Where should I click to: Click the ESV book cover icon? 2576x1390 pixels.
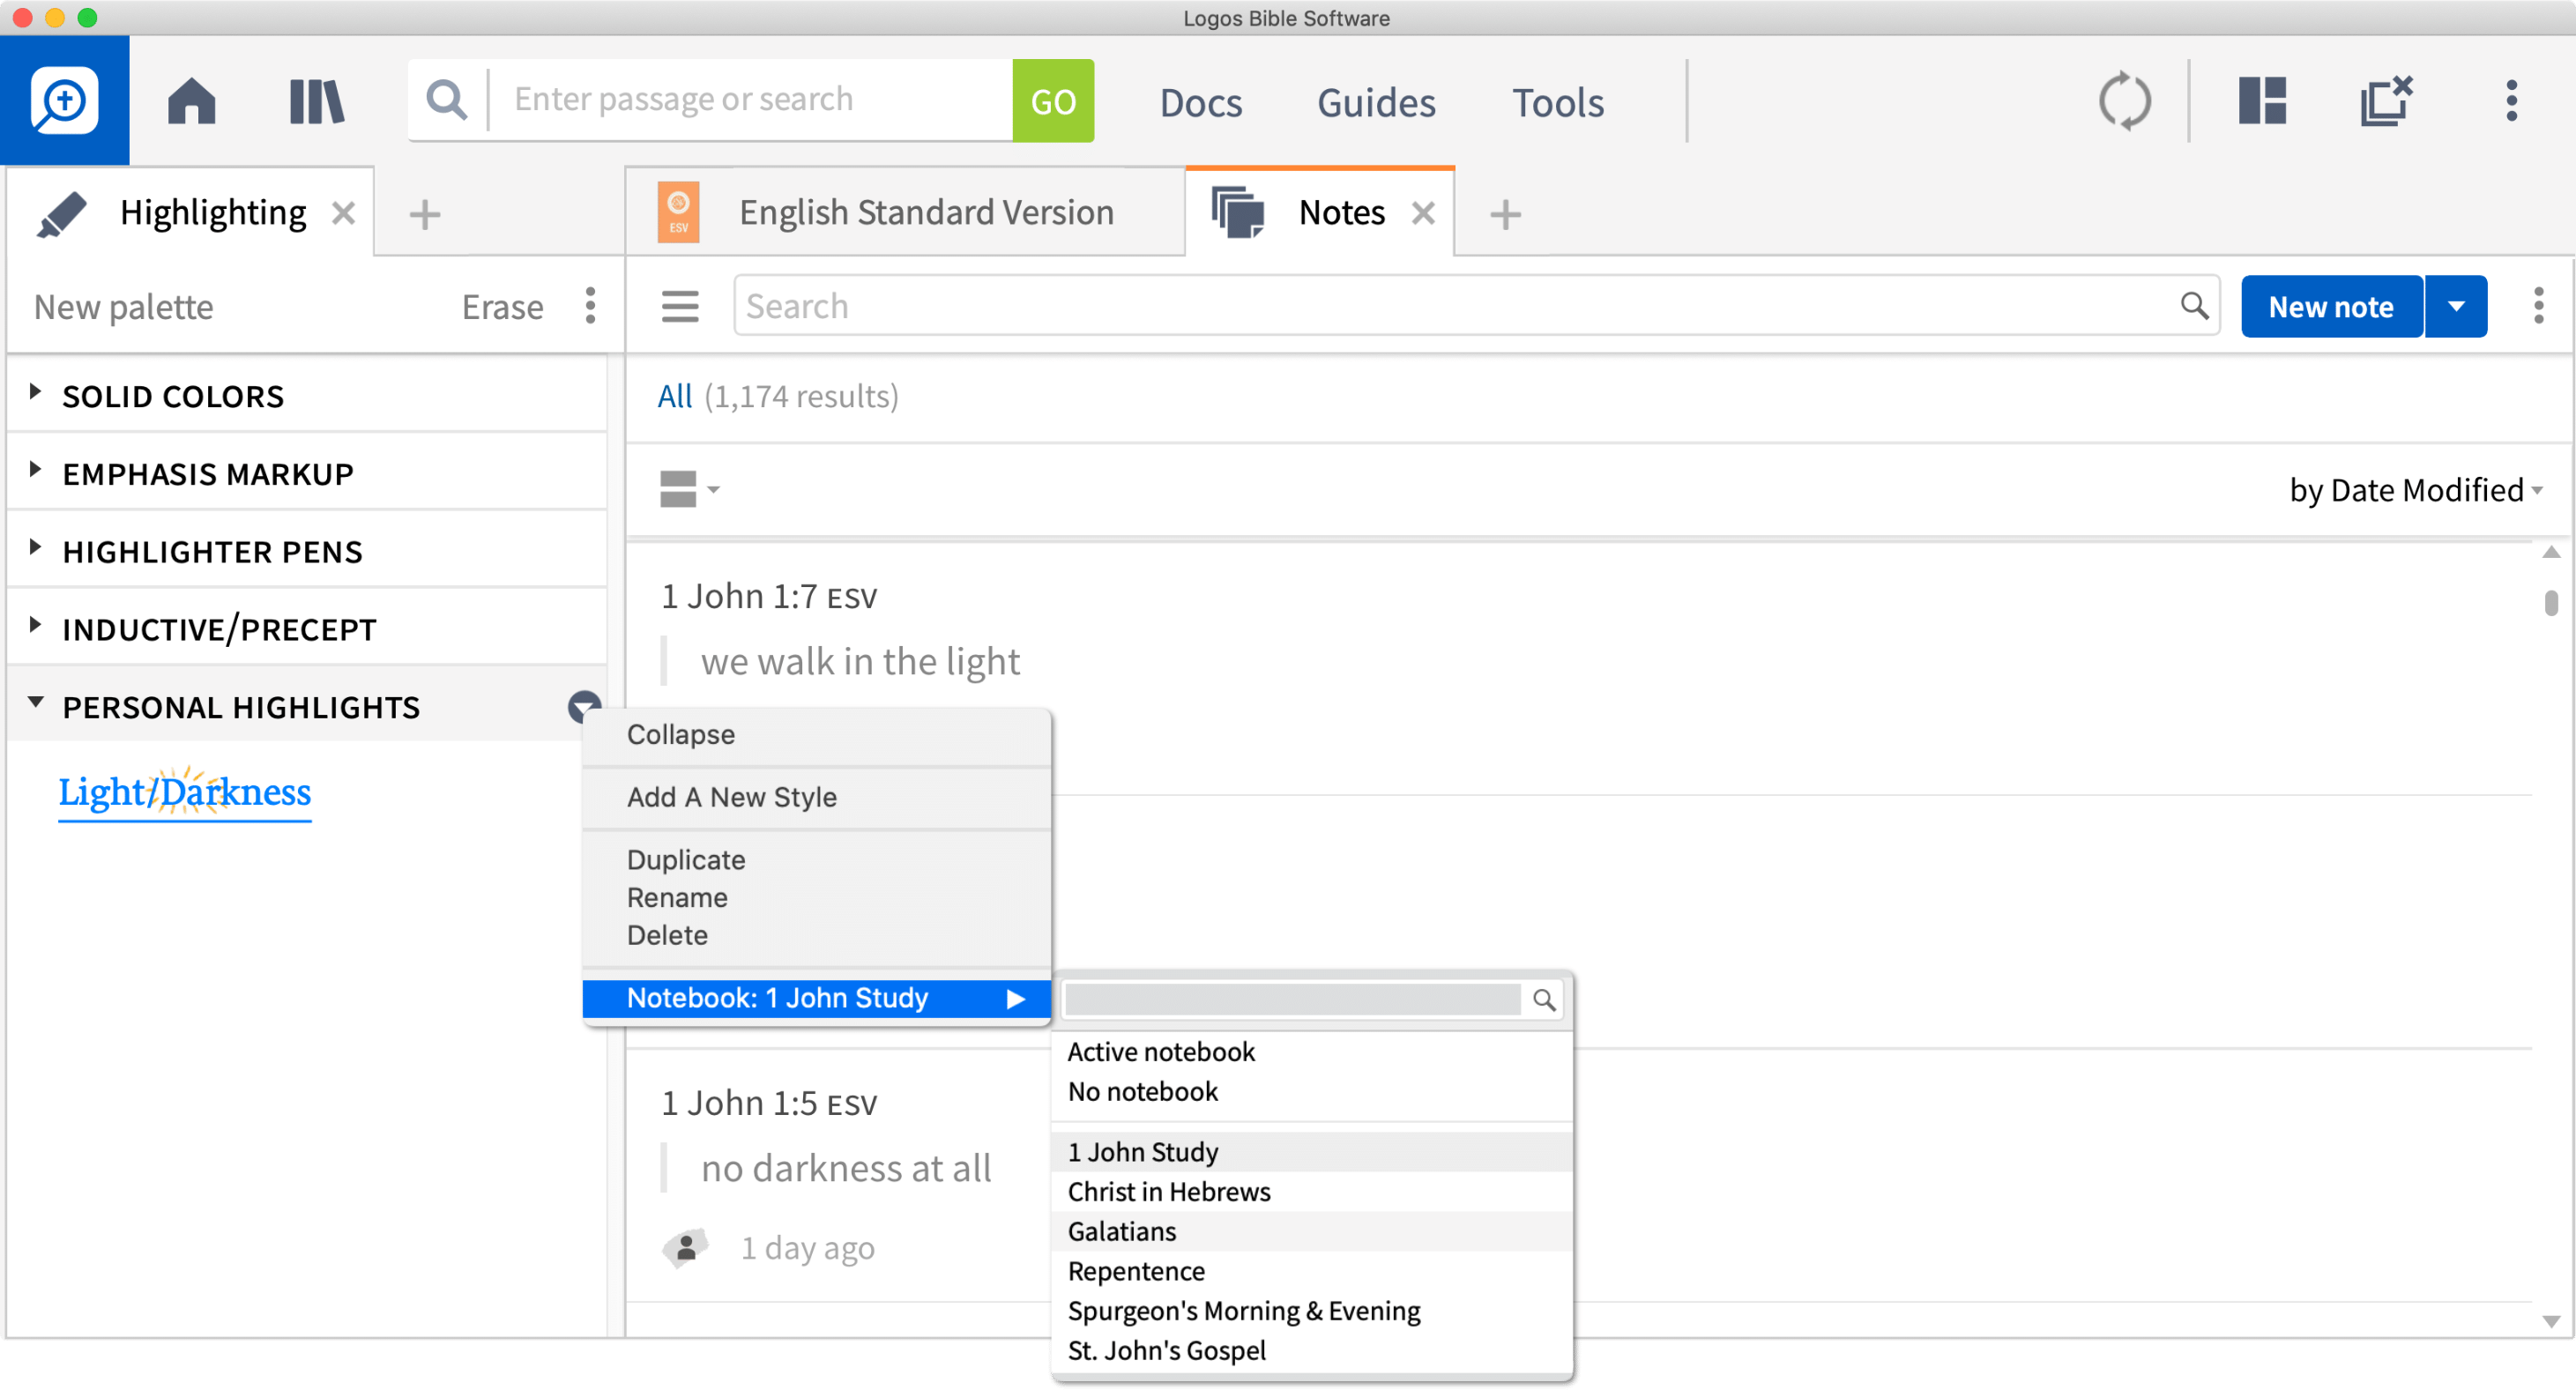pos(678,212)
